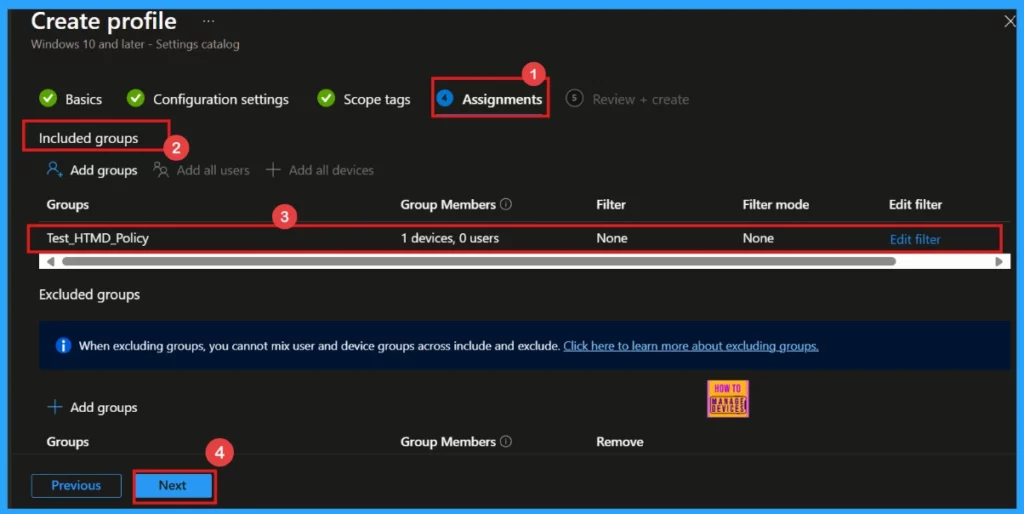Click the Edit filter column header
Image resolution: width=1024 pixels, height=514 pixels.
(x=915, y=204)
